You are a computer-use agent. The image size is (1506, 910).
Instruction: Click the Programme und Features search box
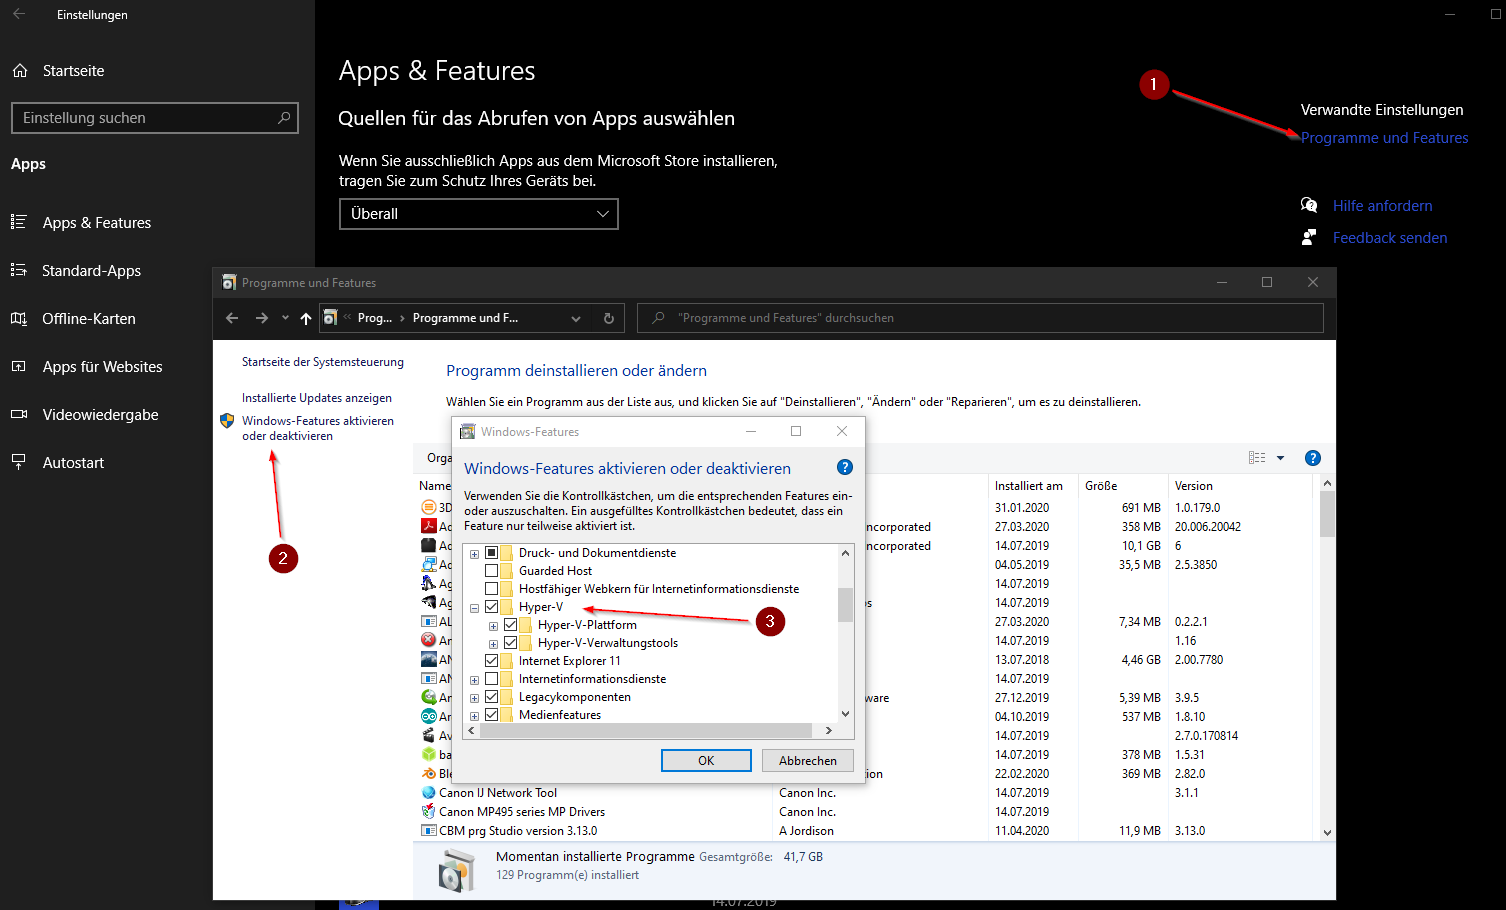[x=980, y=318]
